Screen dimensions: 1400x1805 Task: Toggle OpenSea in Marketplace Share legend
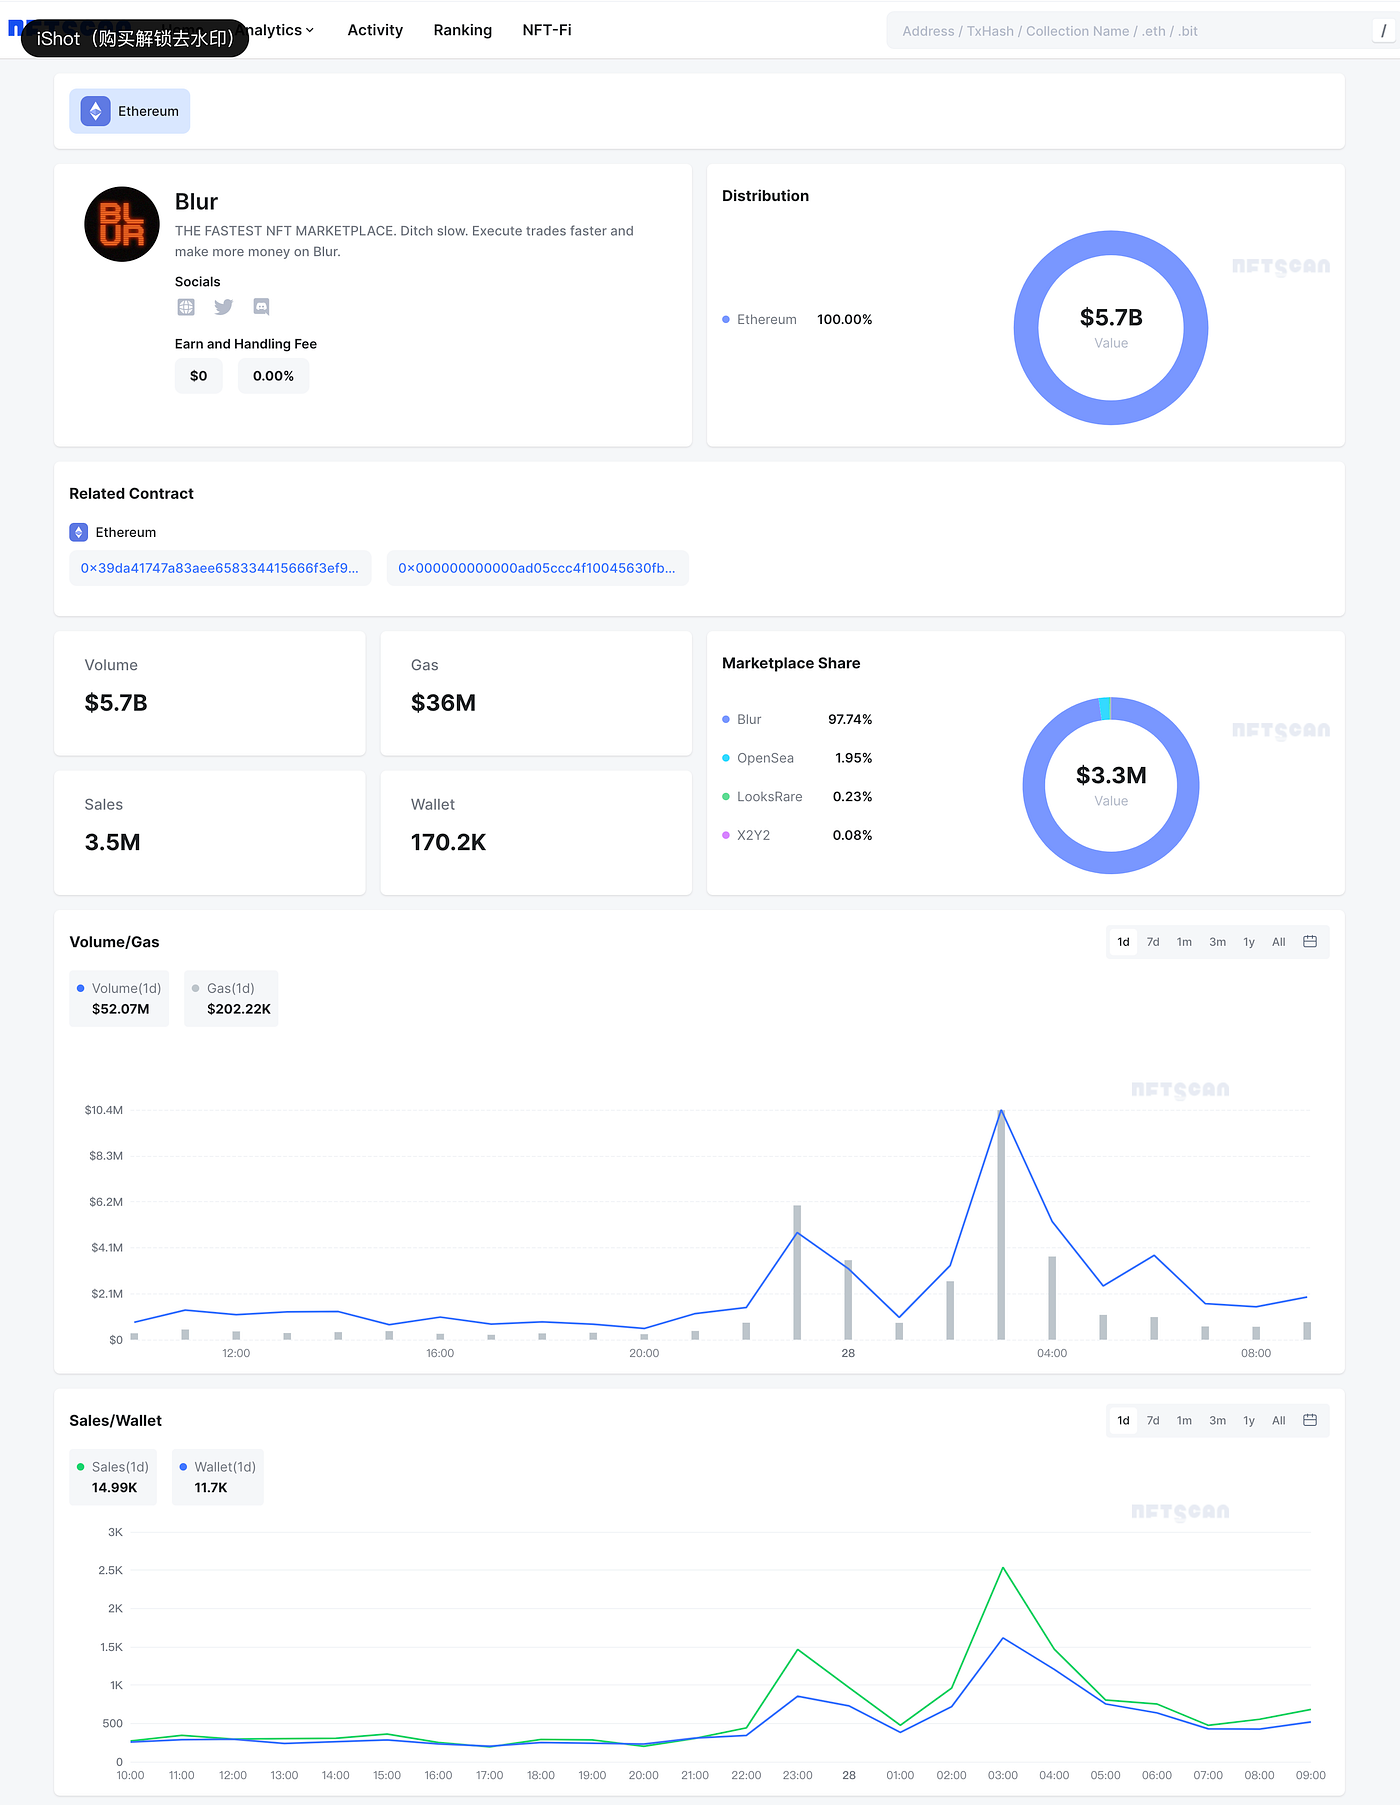tap(797, 758)
